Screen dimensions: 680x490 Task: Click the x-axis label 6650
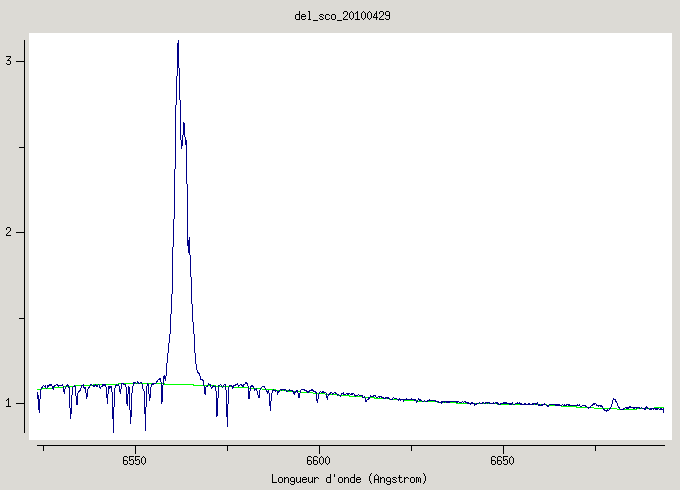tap(502, 461)
